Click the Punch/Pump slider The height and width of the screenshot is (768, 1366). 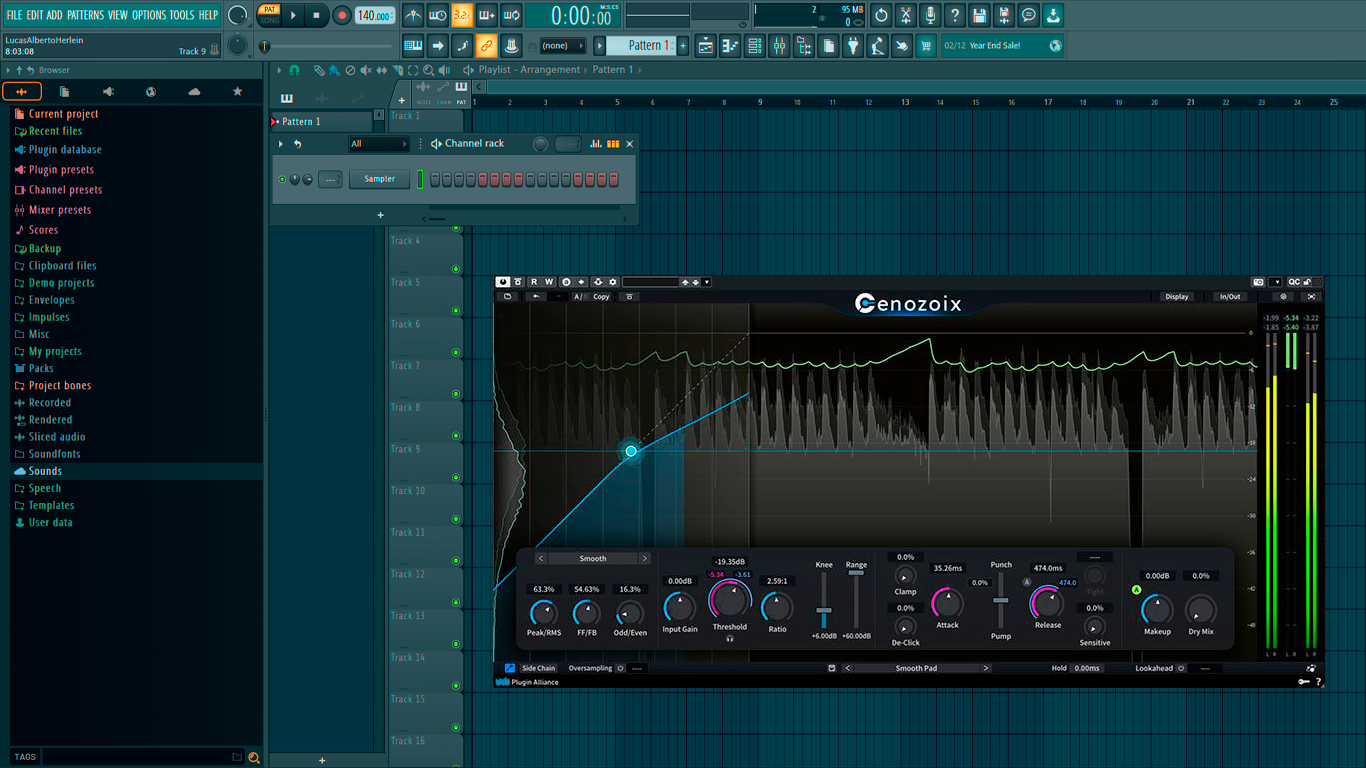1000,600
